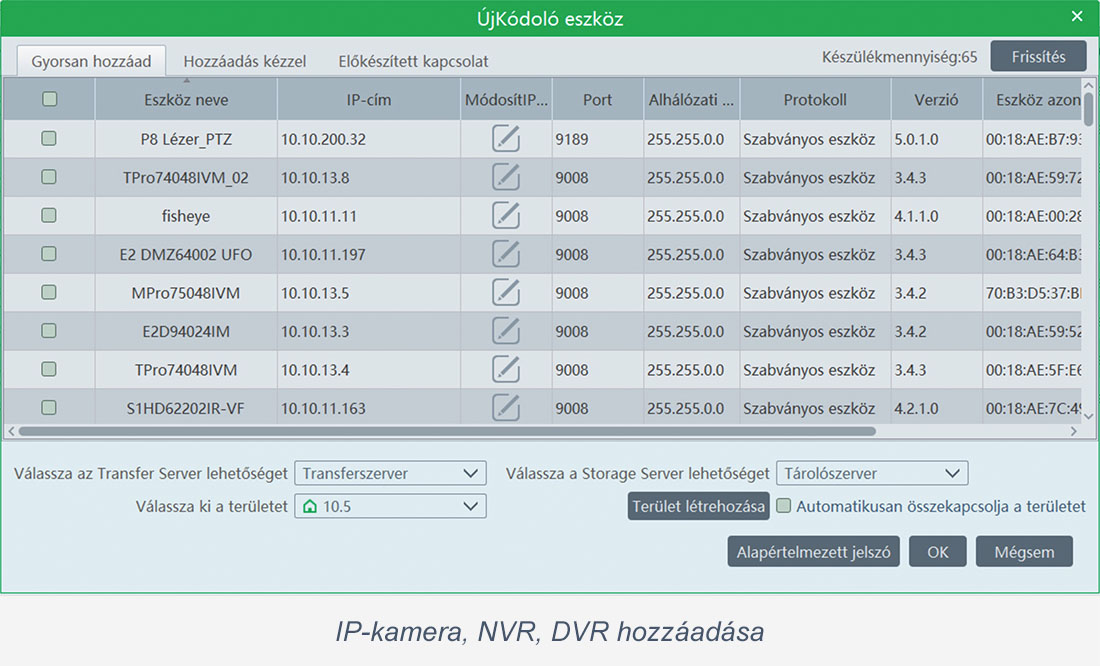Open the IP editor for device 10.10.13.4

point(506,370)
